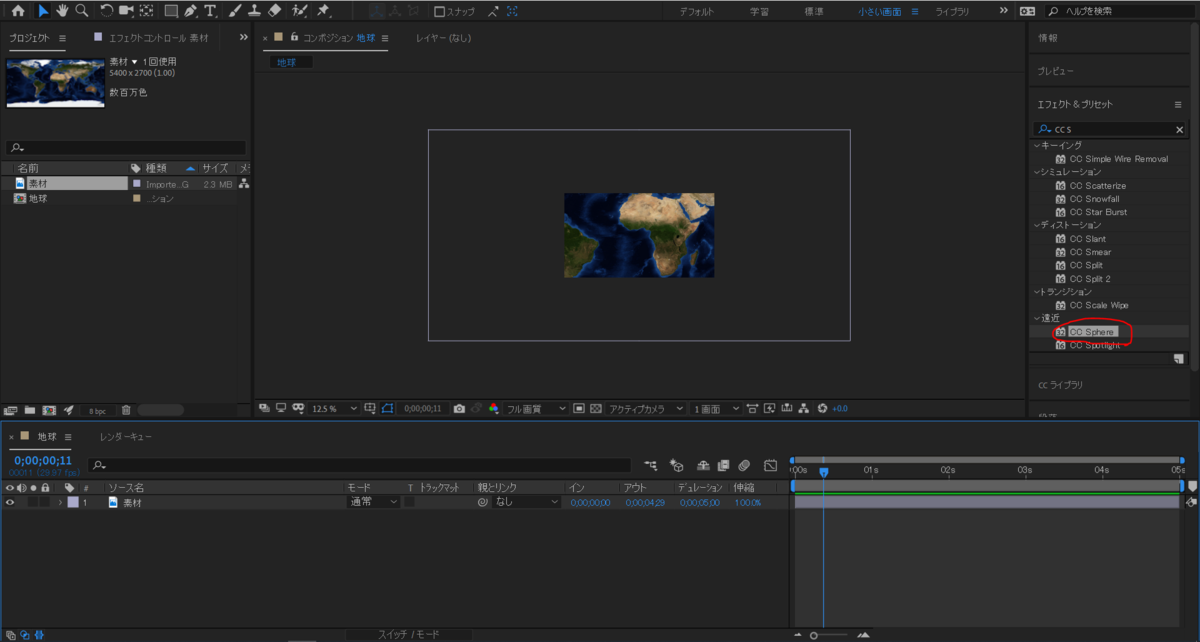Enable the スナップ checkbox
The height and width of the screenshot is (642, 1200).
pyautogui.click(x=440, y=12)
